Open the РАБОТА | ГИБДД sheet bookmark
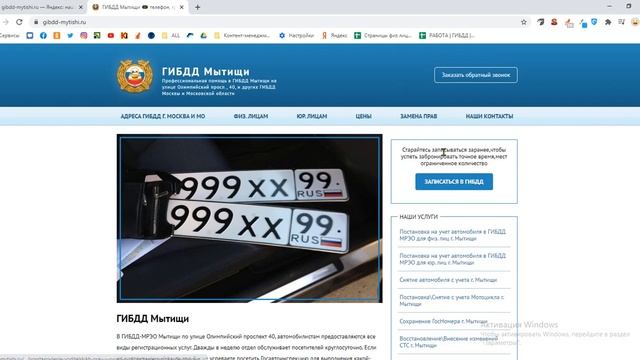The image size is (640, 360). pyautogui.click(x=447, y=36)
